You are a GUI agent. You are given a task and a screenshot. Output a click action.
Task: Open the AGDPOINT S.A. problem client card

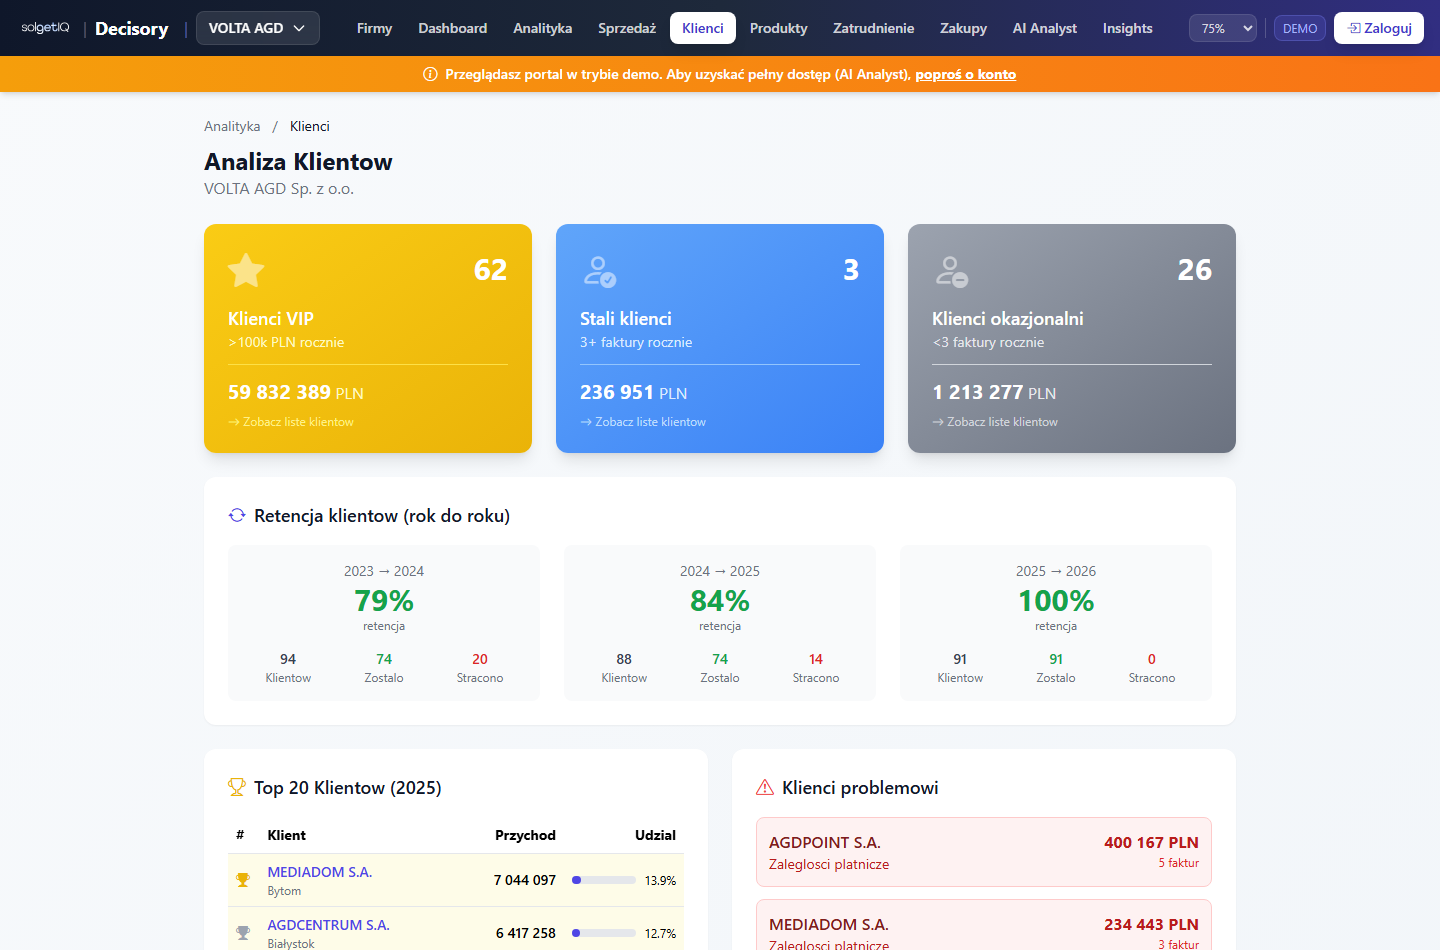click(984, 852)
